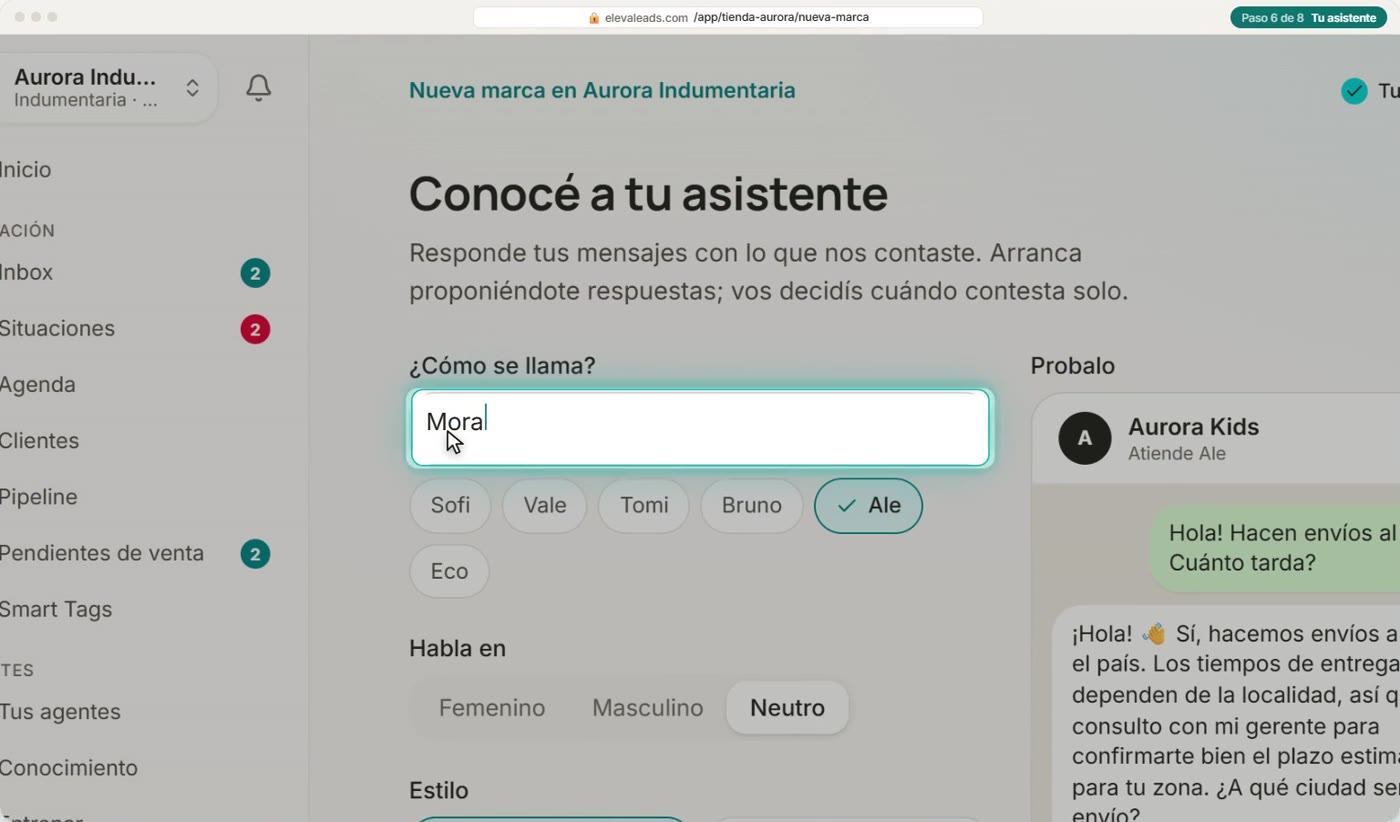Open the notifications bell

pyautogui.click(x=258, y=88)
